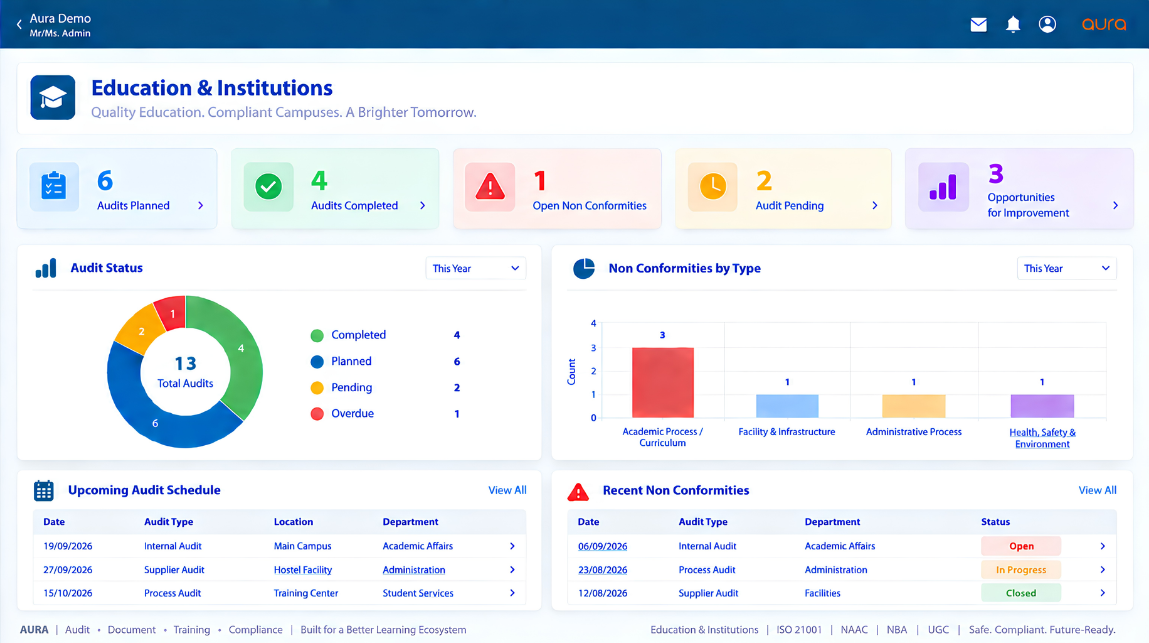Image resolution: width=1149 pixels, height=643 pixels.
Task: Select Document in the footer
Action: (131, 630)
